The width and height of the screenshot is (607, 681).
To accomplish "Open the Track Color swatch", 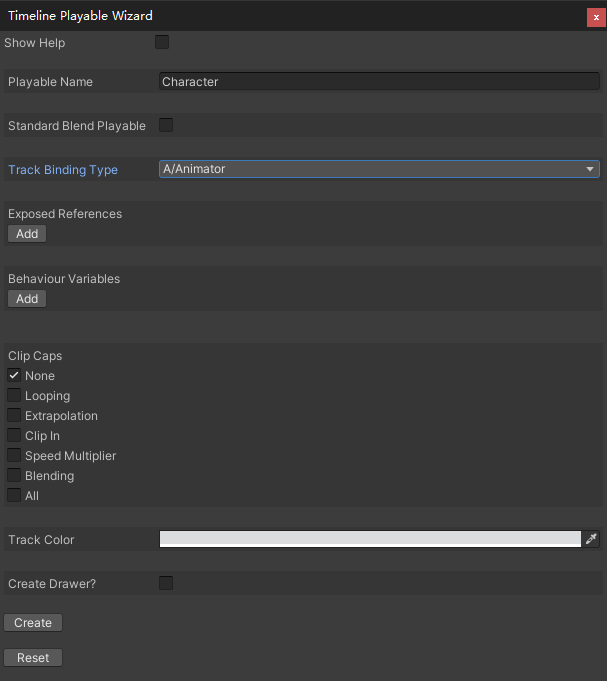I will tap(370, 539).
